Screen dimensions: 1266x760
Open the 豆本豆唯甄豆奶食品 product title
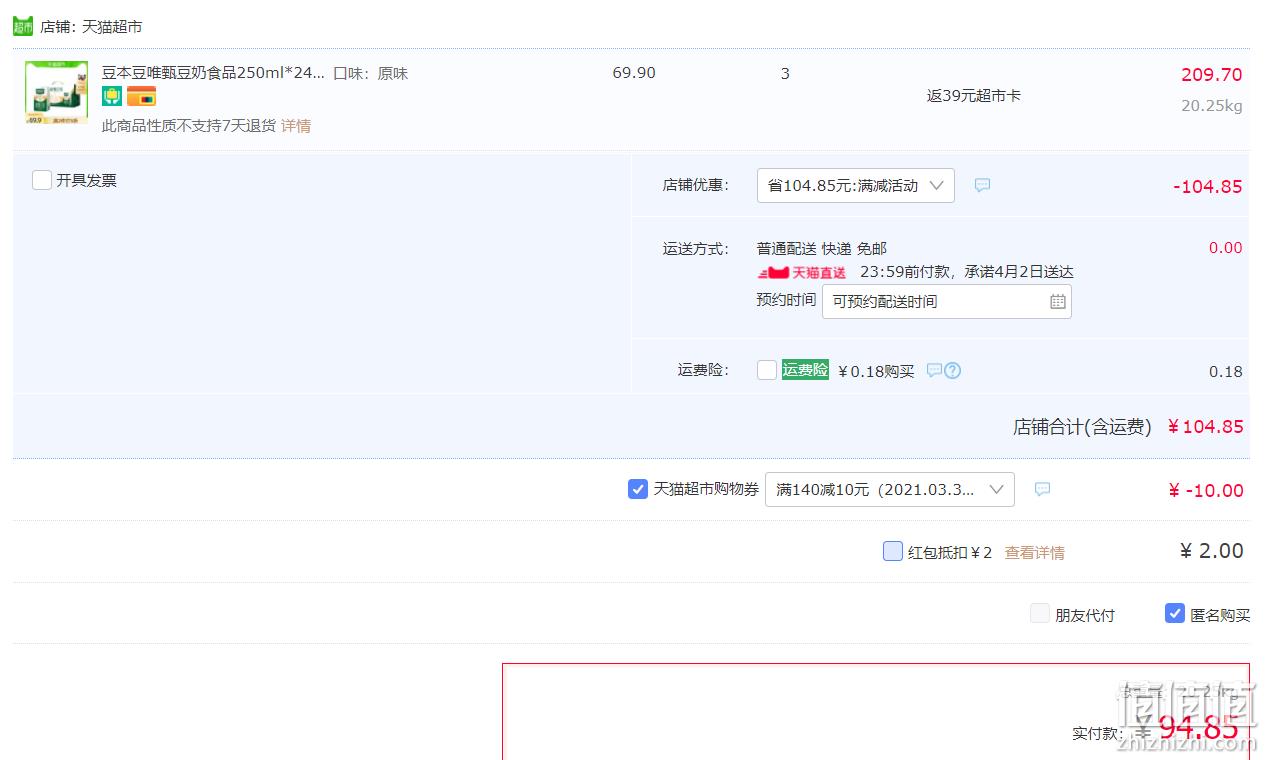(x=214, y=73)
